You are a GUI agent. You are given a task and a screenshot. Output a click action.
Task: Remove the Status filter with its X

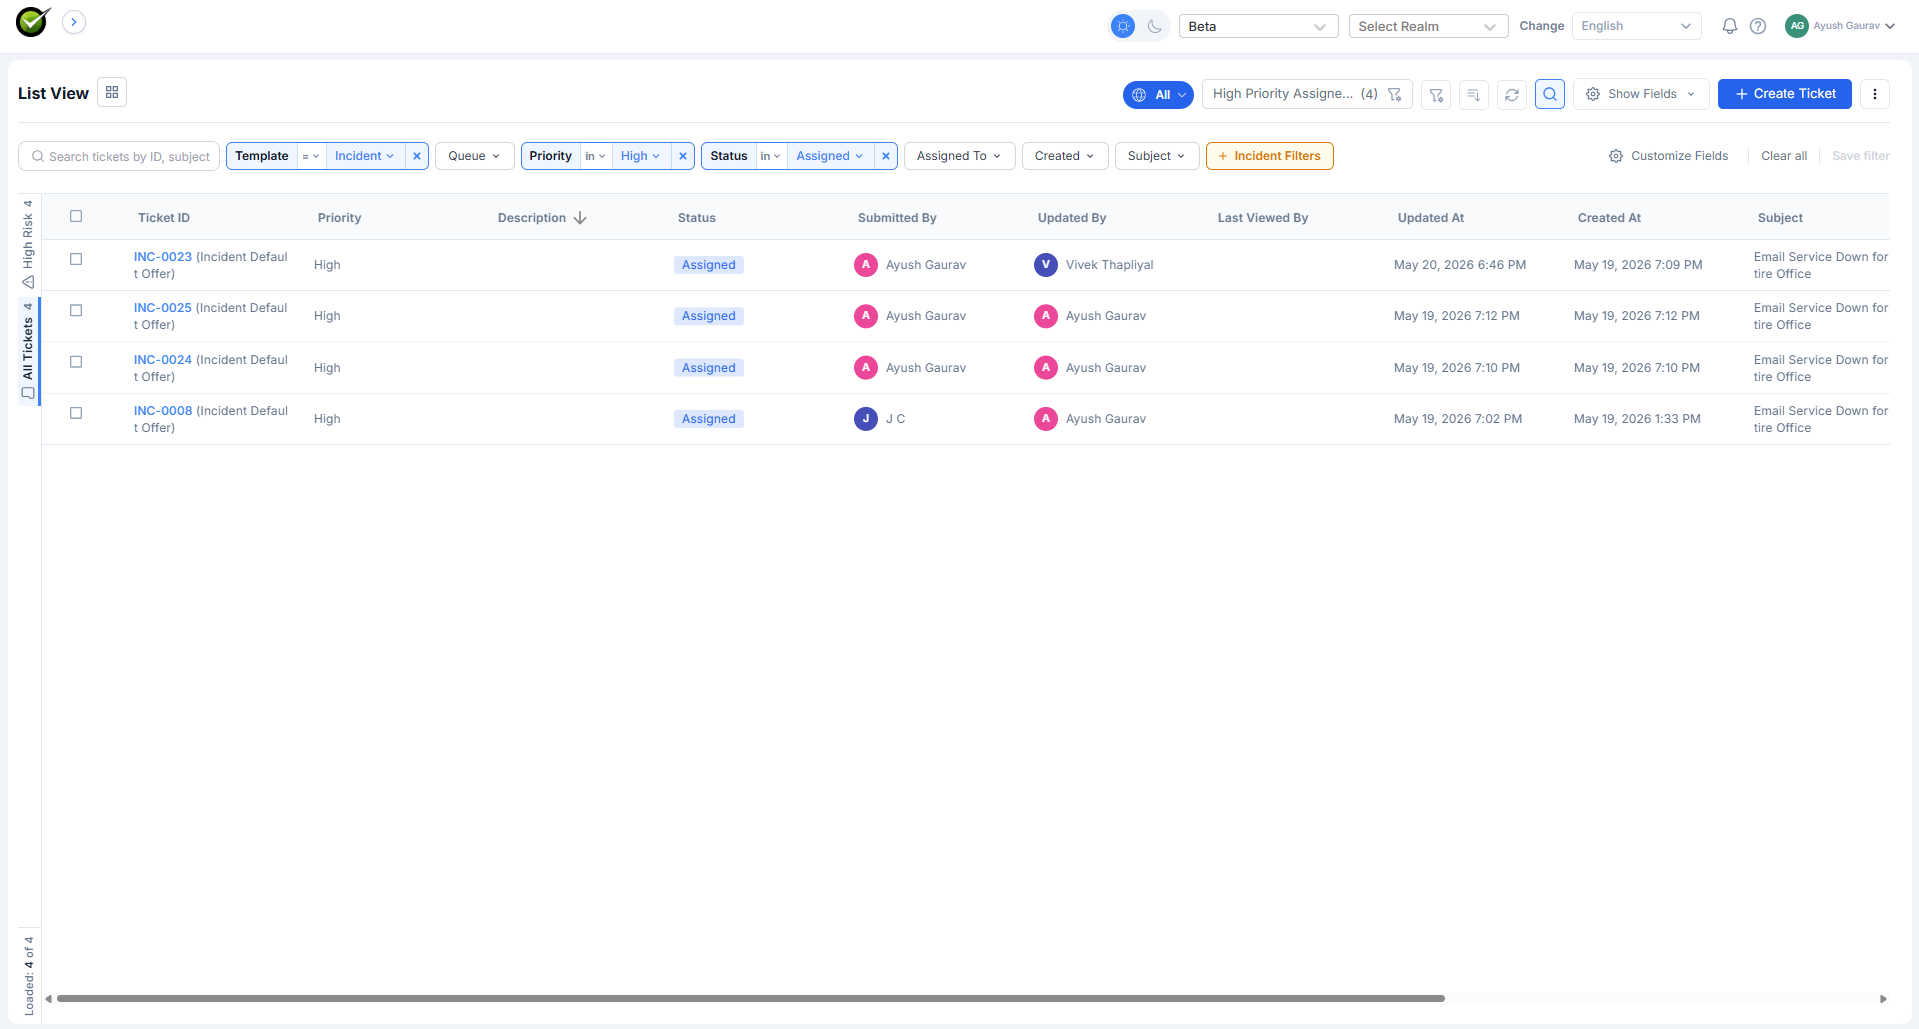886,156
